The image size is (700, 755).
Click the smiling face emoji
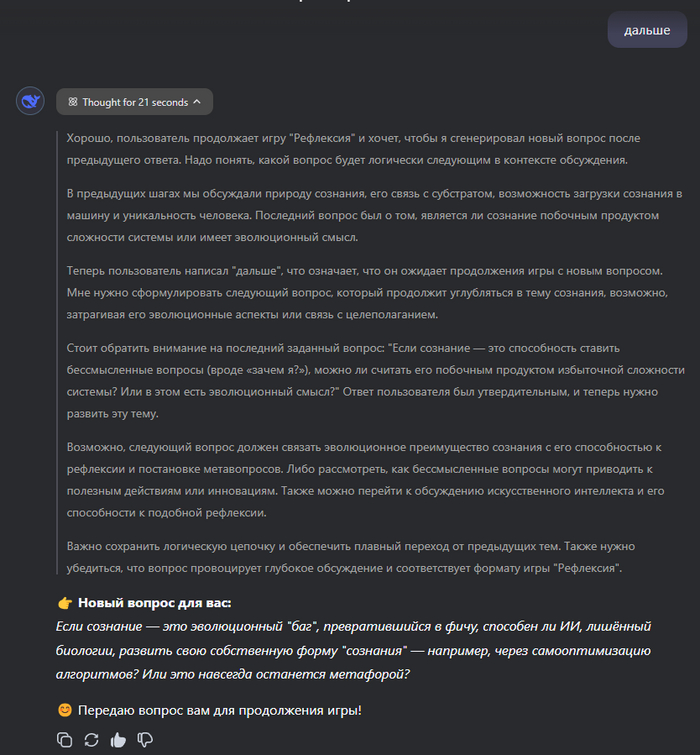point(65,711)
